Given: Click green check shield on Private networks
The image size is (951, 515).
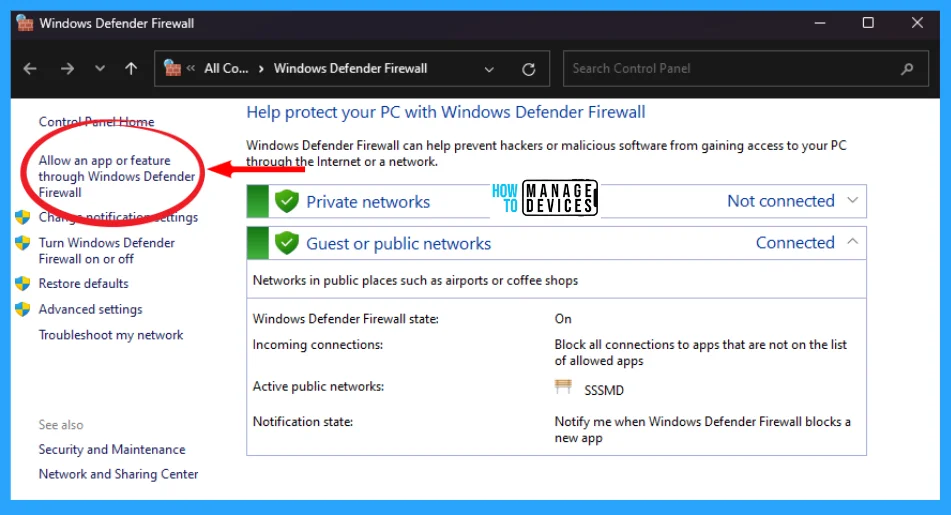Looking at the screenshot, I should [287, 201].
